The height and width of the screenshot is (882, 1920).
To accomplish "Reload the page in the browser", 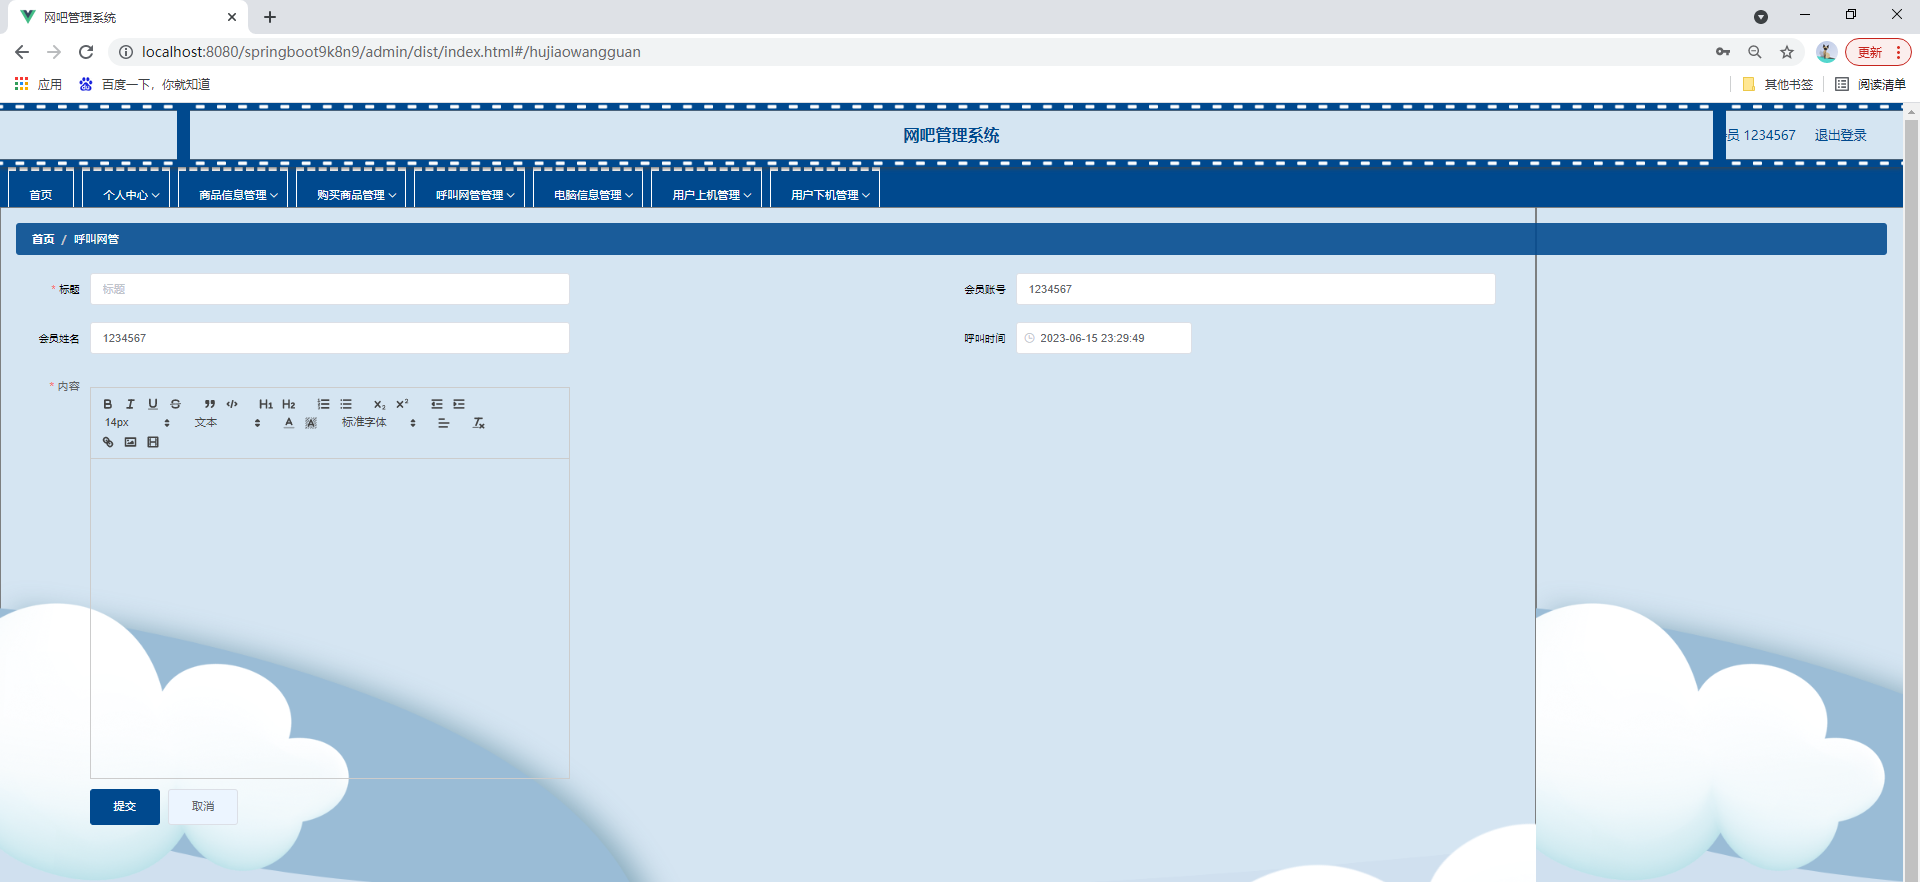I will (x=86, y=52).
